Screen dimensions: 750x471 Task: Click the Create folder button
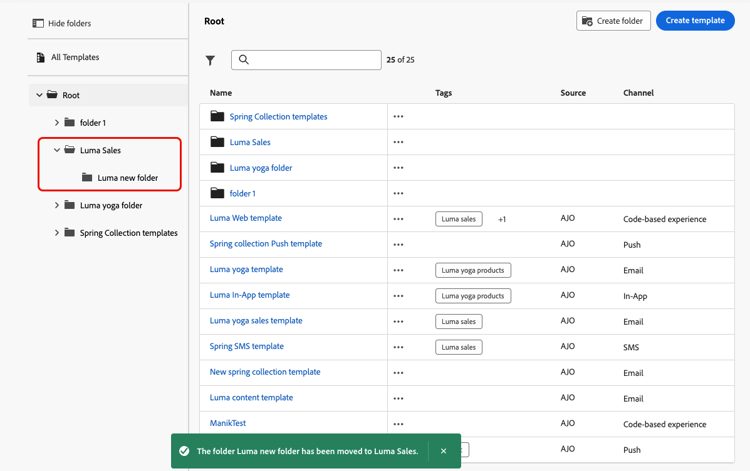(x=613, y=20)
